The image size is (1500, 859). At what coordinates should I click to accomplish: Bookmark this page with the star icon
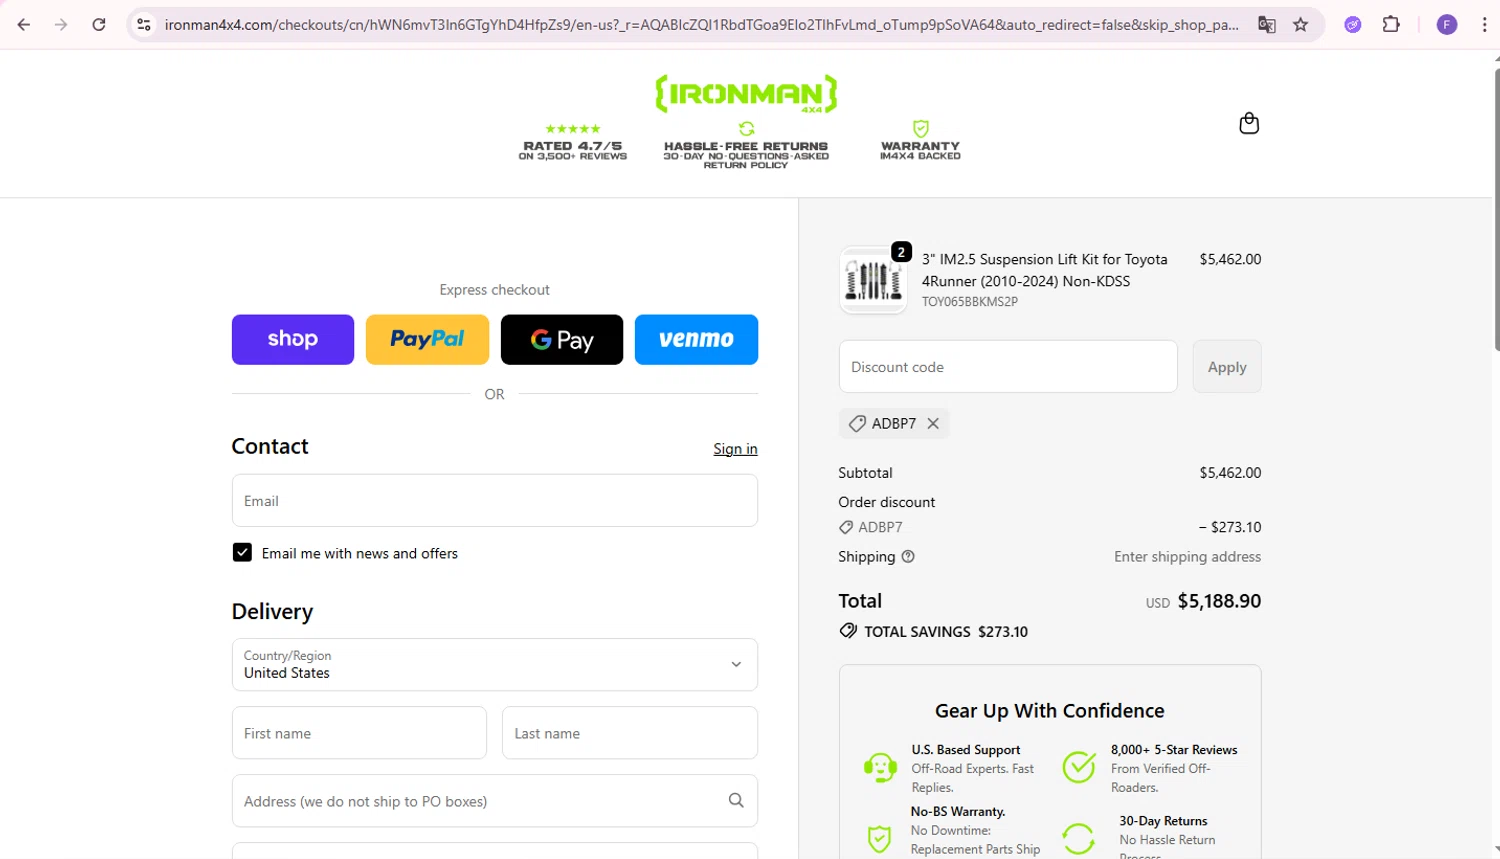tap(1300, 24)
